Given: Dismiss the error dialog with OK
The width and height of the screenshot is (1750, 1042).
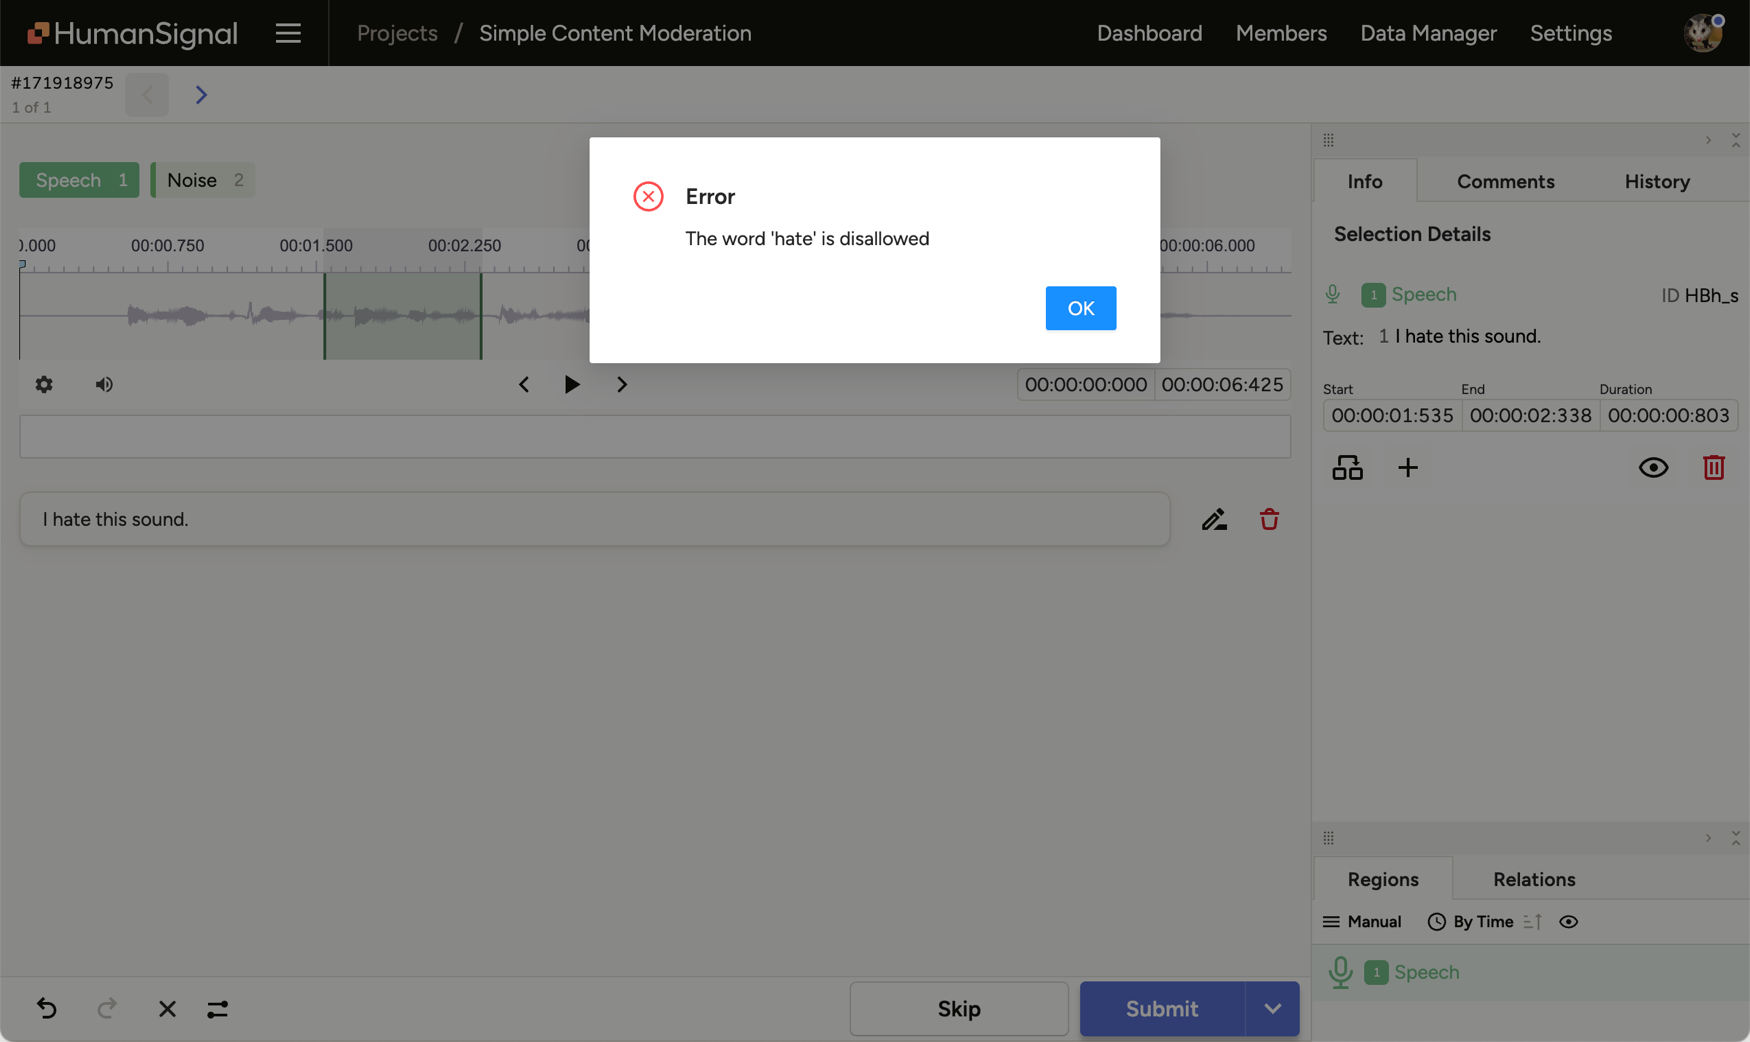Looking at the screenshot, I should [1080, 308].
